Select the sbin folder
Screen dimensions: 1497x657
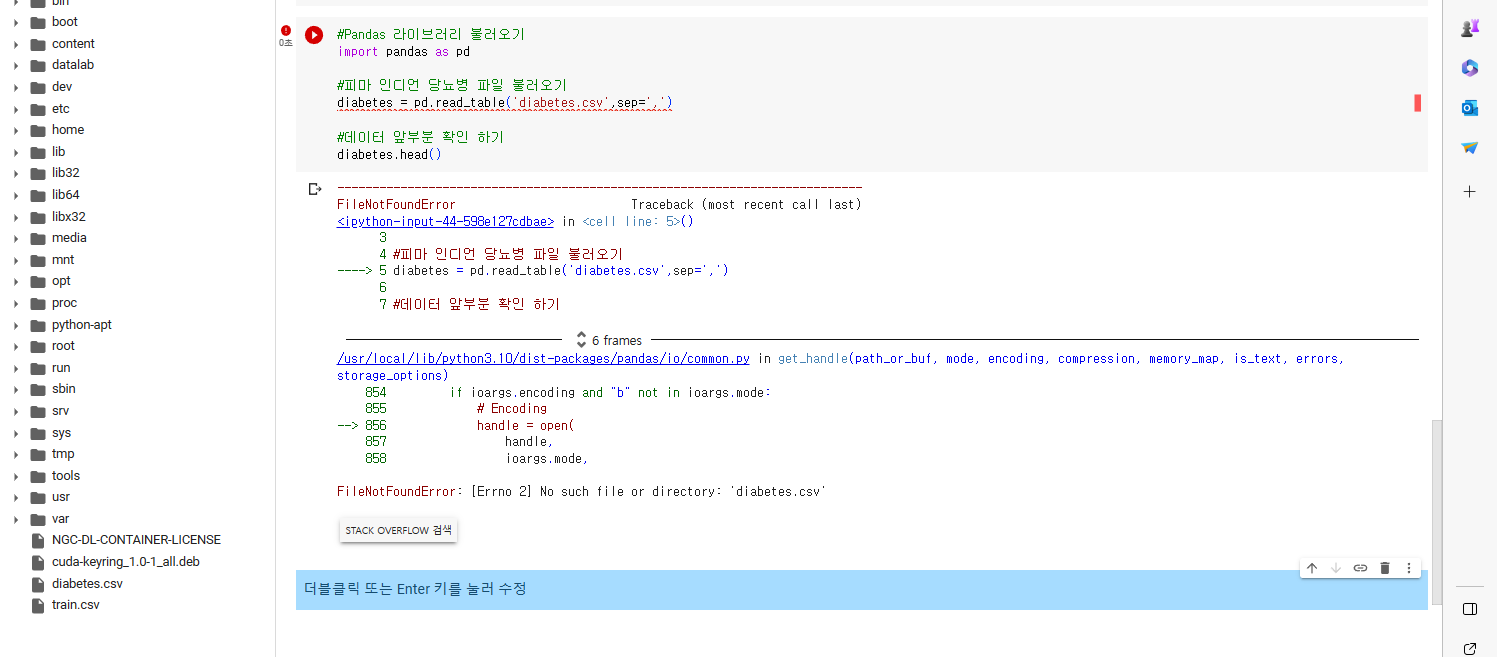tap(63, 389)
